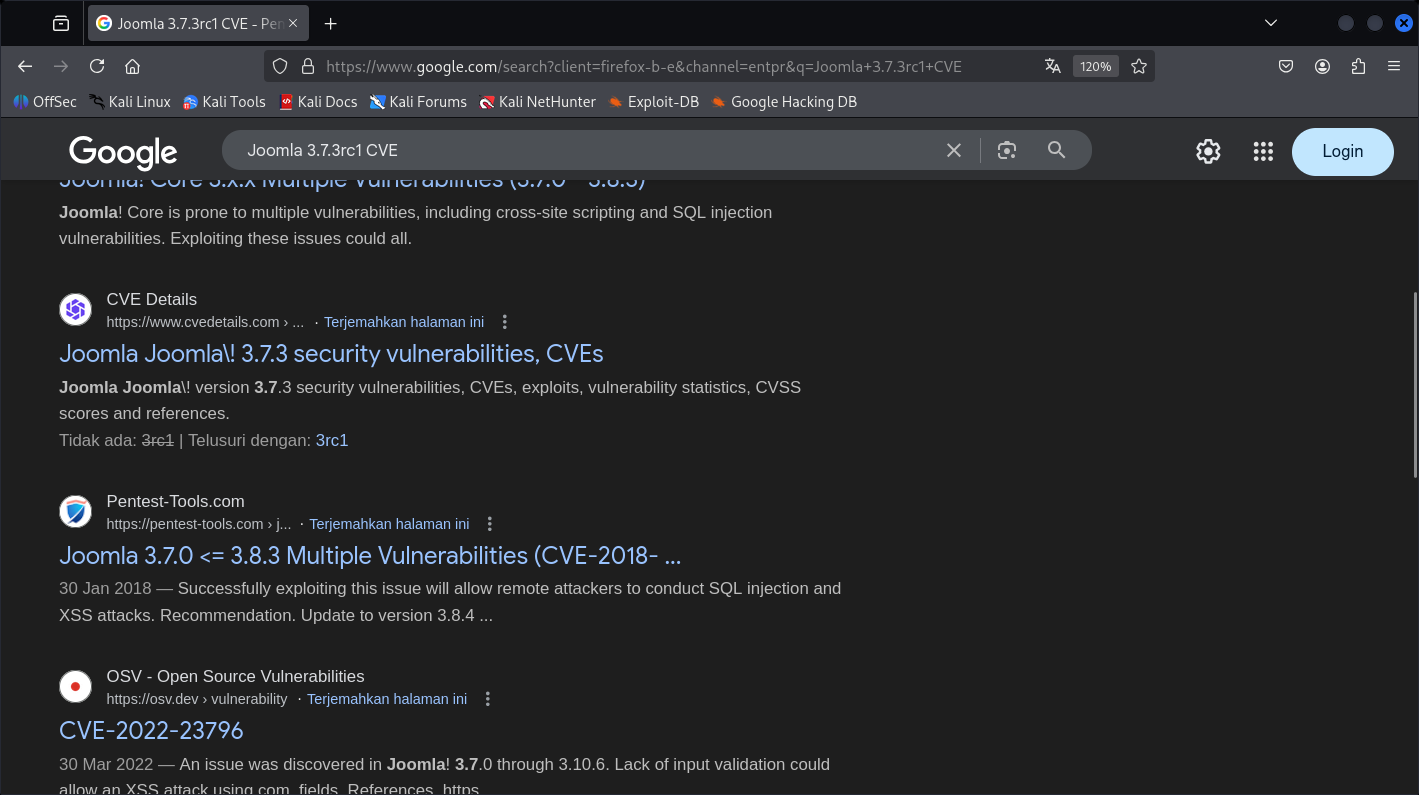The height and width of the screenshot is (795, 1419).
Task: Open tracking protection shield icon
Action: point(280,66)
